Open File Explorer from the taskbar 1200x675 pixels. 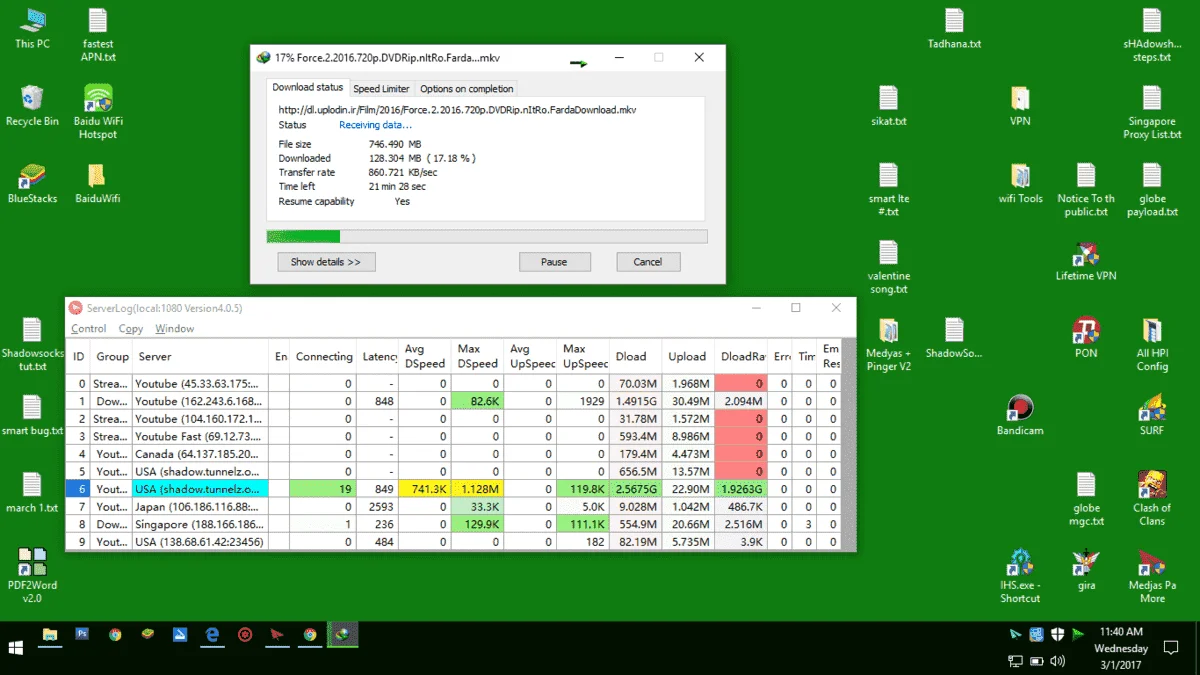[x=51, y=635]
